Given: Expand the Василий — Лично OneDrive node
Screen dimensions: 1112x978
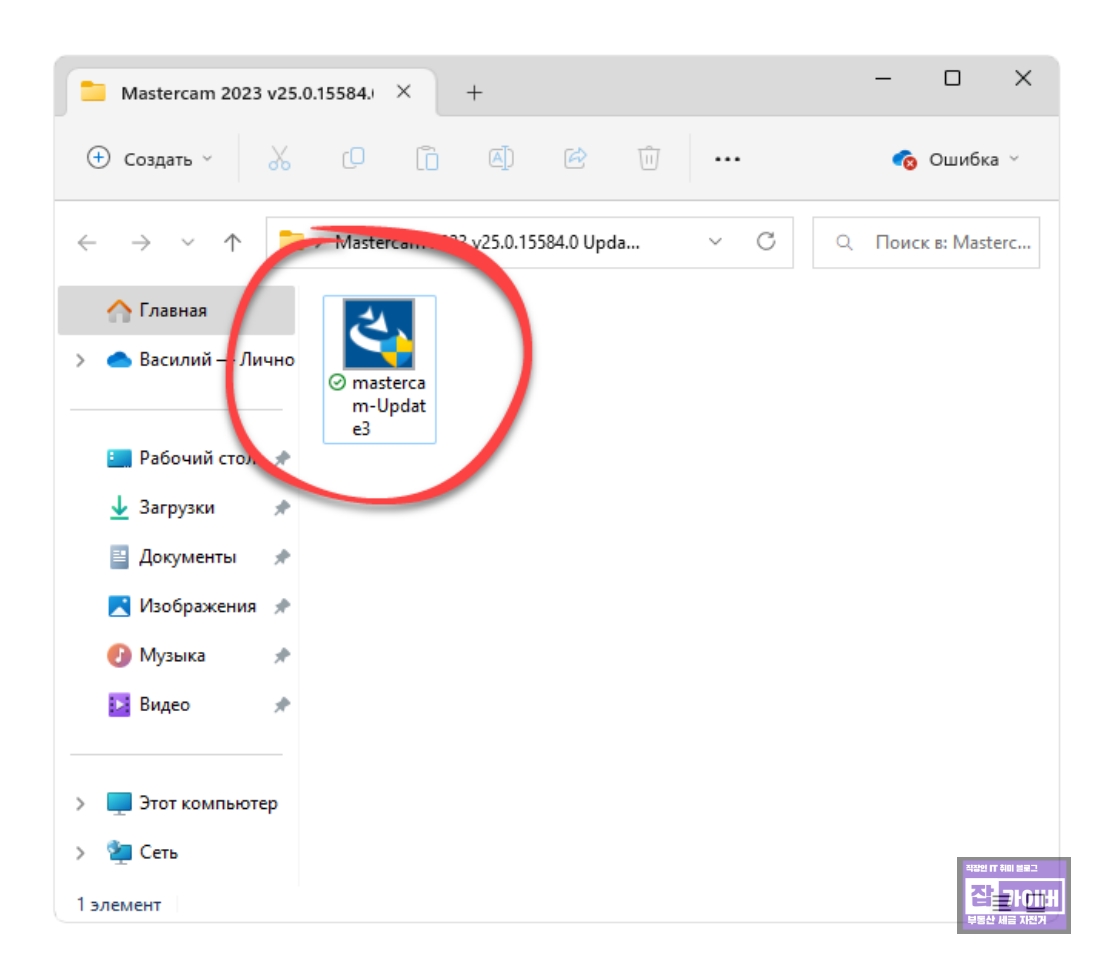Looking at the screenshot, I should click(x=80, y=360).
